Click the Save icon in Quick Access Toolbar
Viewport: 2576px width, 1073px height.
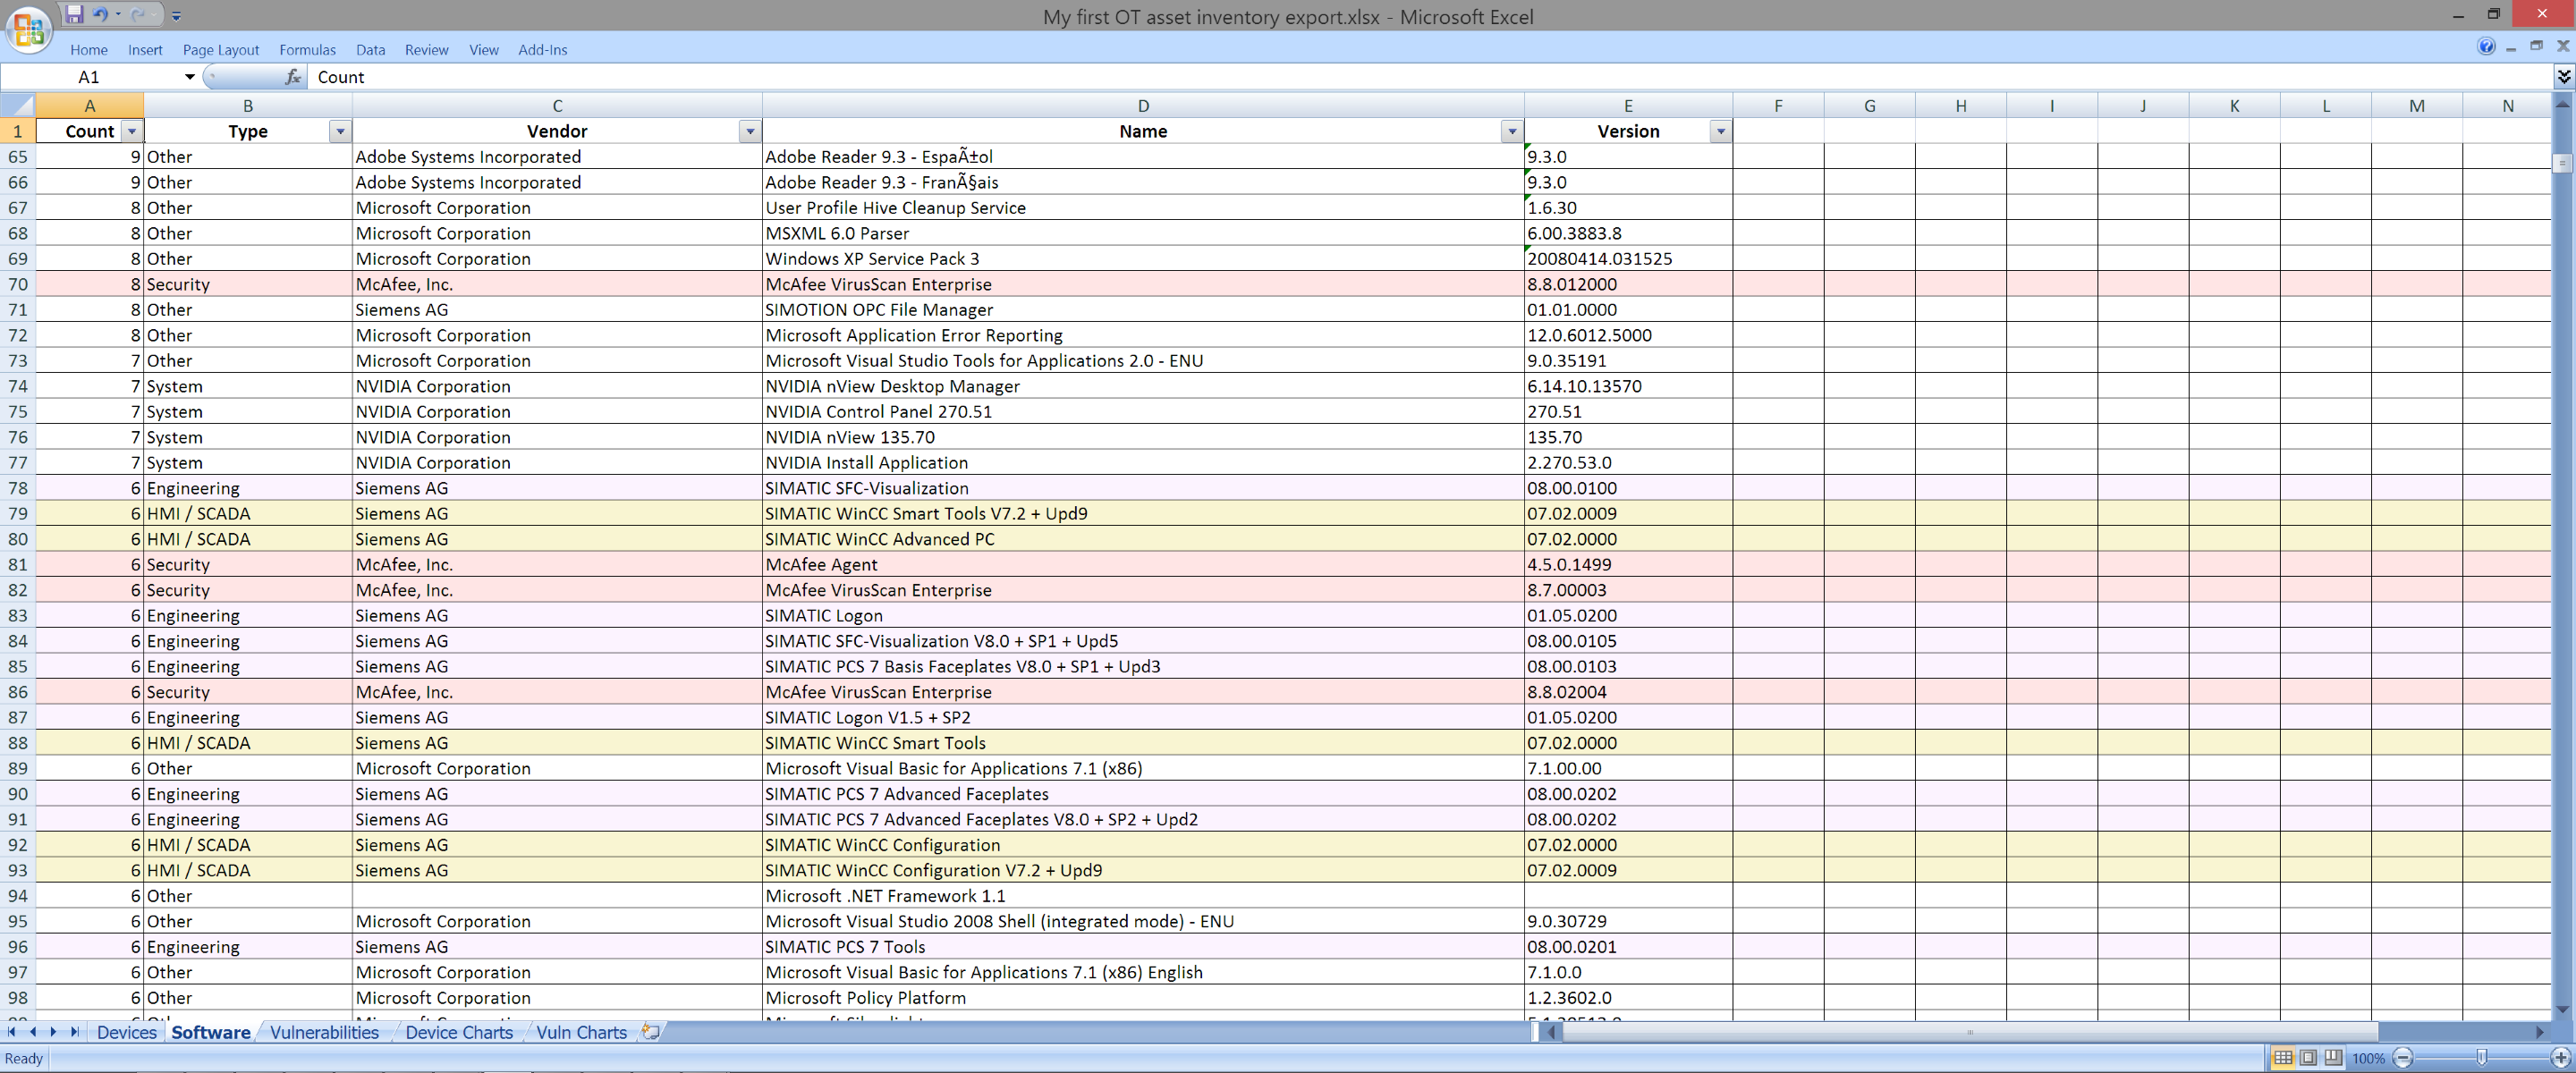point(74,15)
